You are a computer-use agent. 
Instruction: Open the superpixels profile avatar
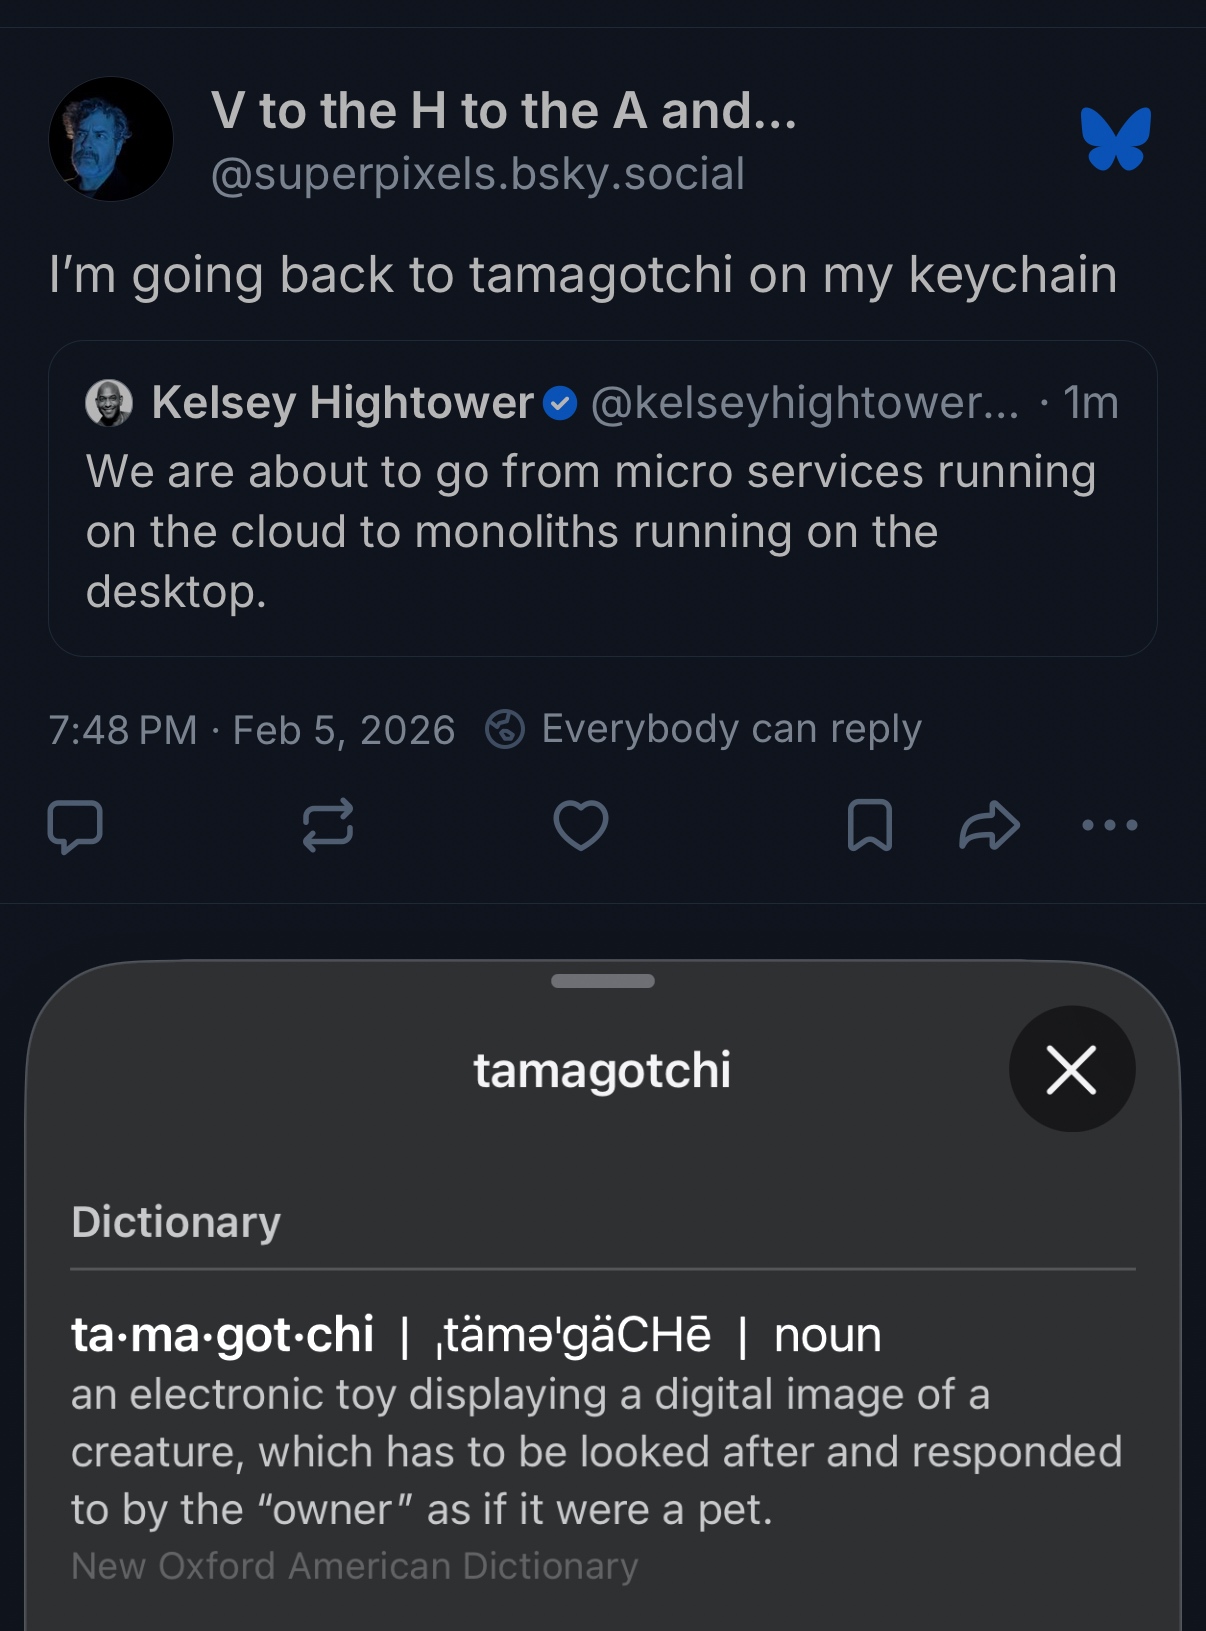pos(111,139)
